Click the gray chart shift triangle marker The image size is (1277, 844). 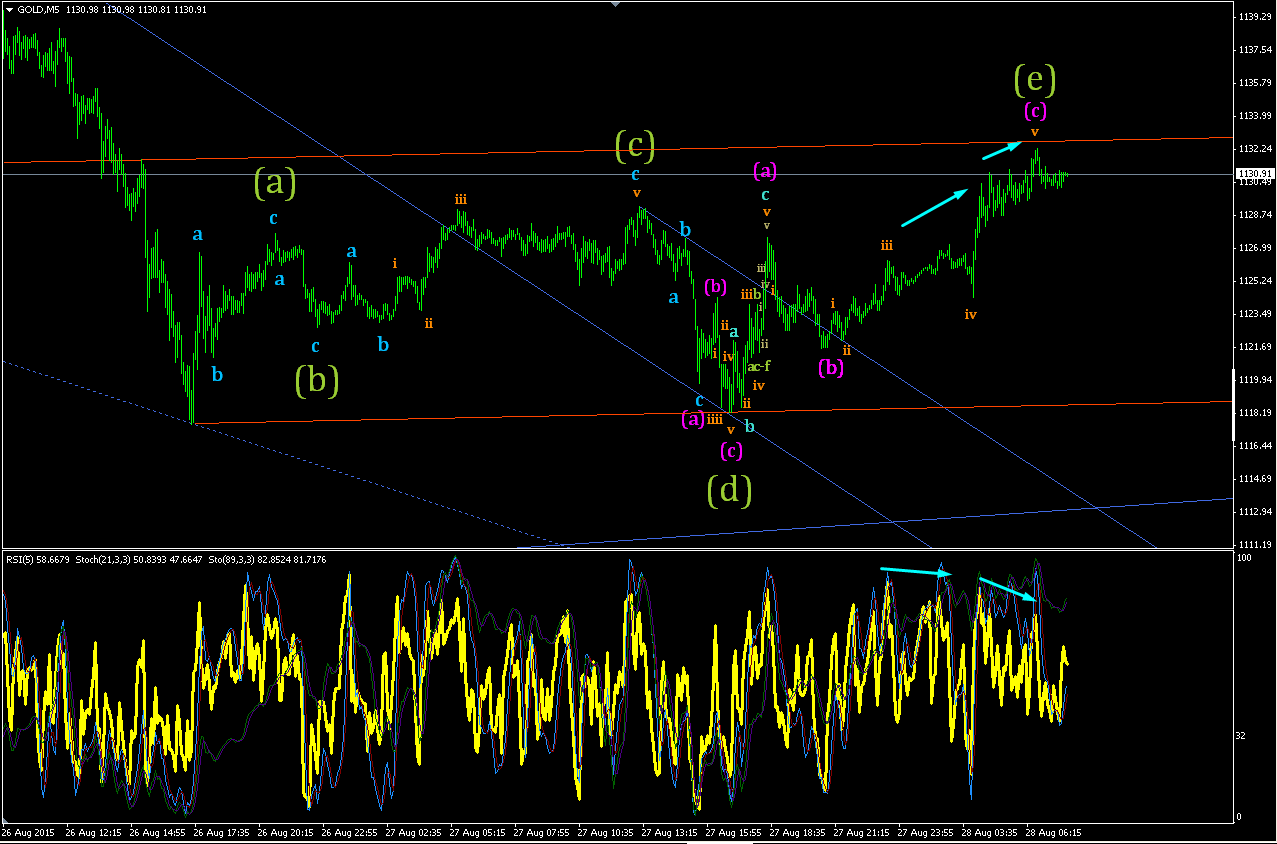616,5
